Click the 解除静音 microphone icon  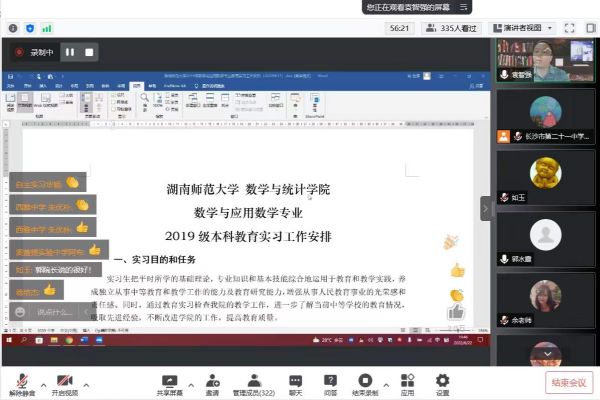tap(20, 381)
